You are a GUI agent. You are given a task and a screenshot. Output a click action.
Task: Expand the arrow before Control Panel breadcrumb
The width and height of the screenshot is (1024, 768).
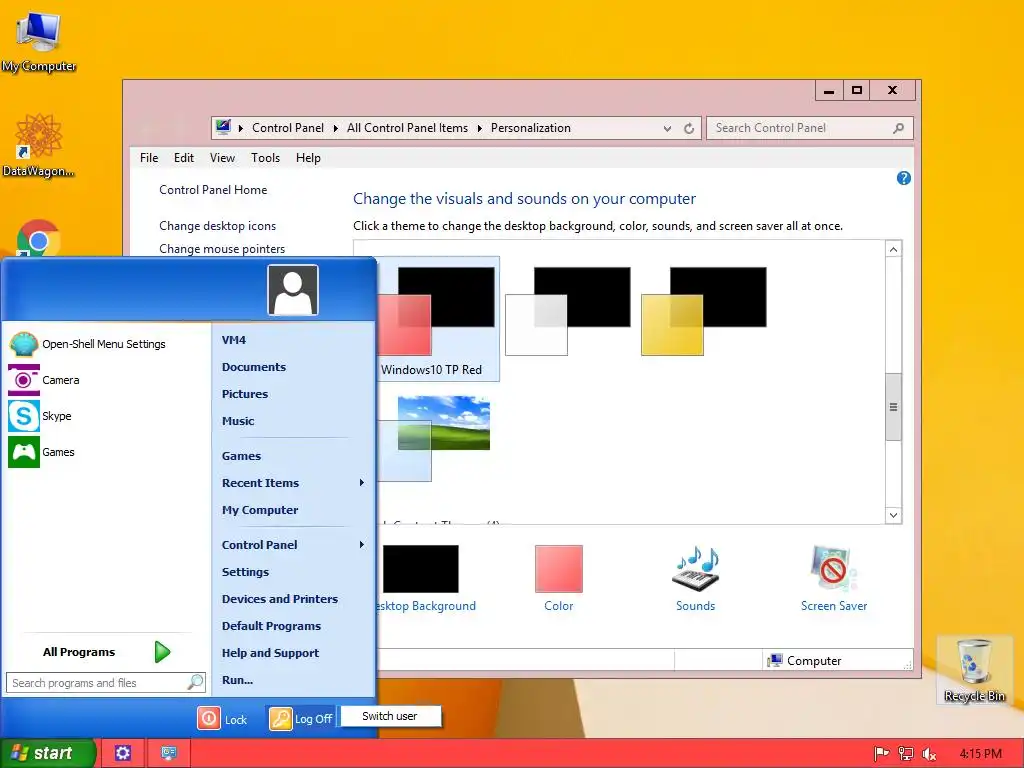click(240, 128)
